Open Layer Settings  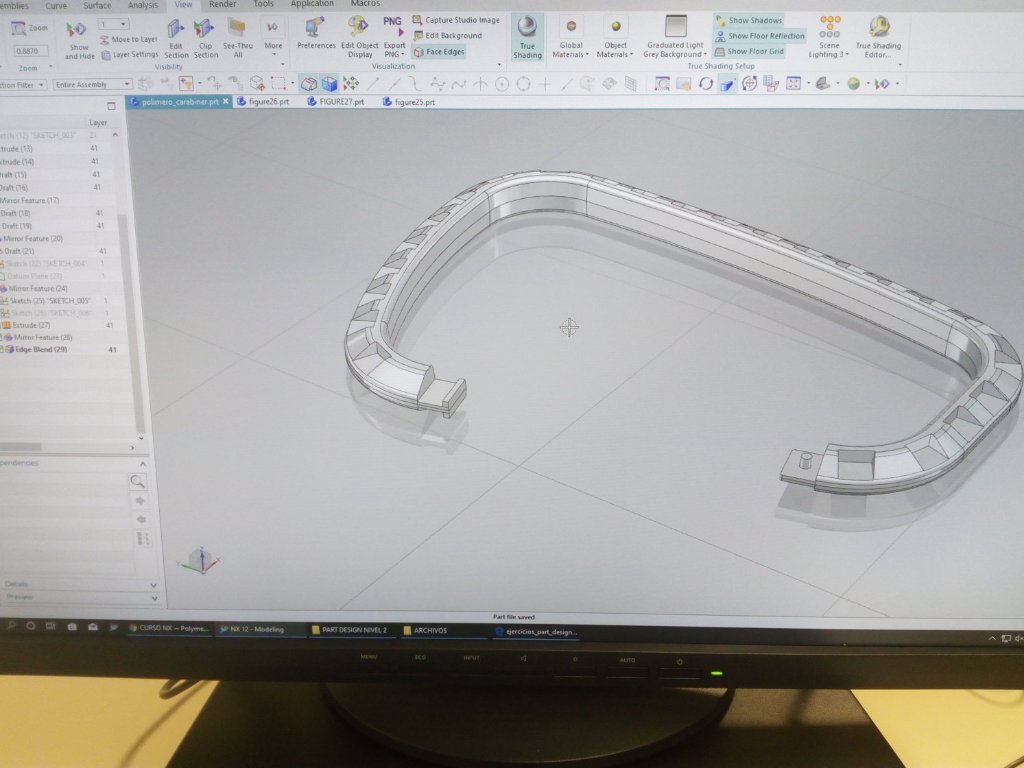(130, 55)
